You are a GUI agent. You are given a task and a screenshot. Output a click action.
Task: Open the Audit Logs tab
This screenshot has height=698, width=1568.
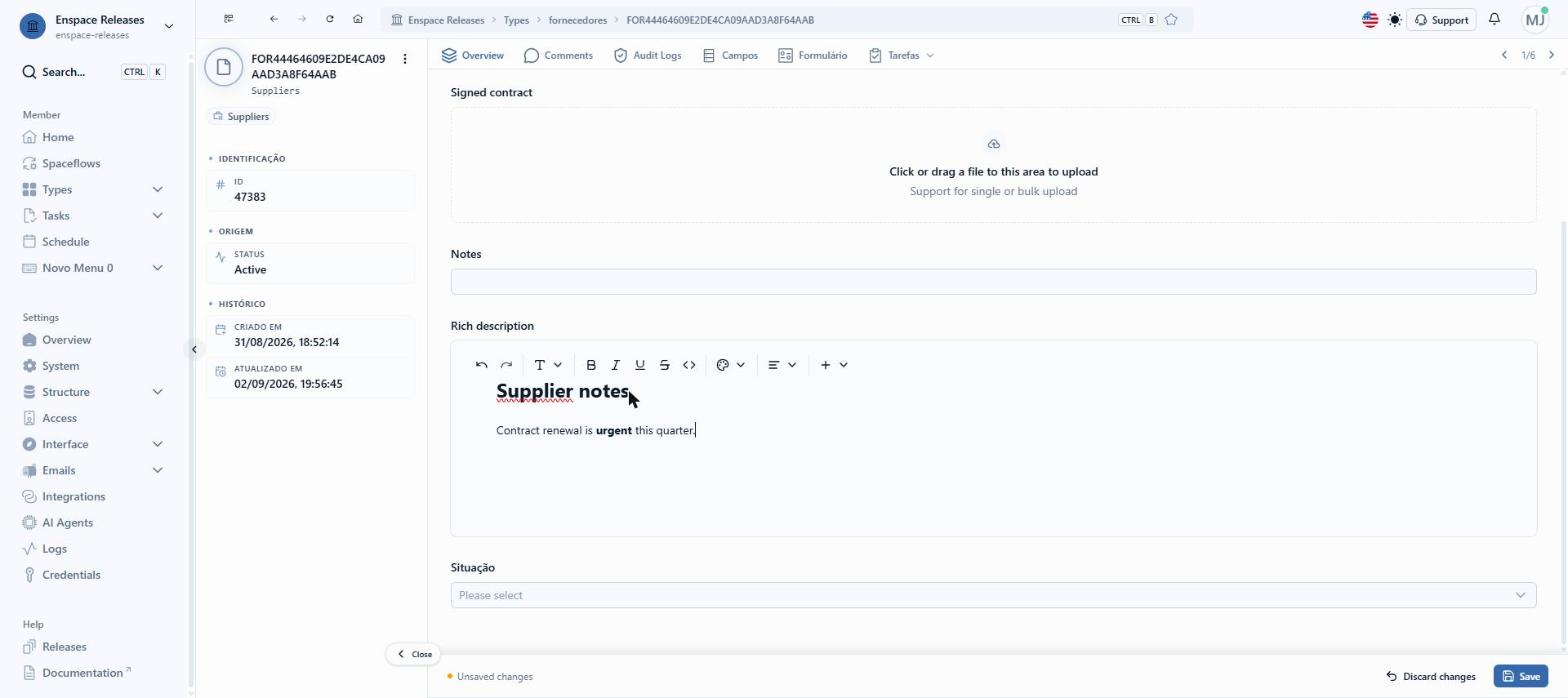click(647, 55)
